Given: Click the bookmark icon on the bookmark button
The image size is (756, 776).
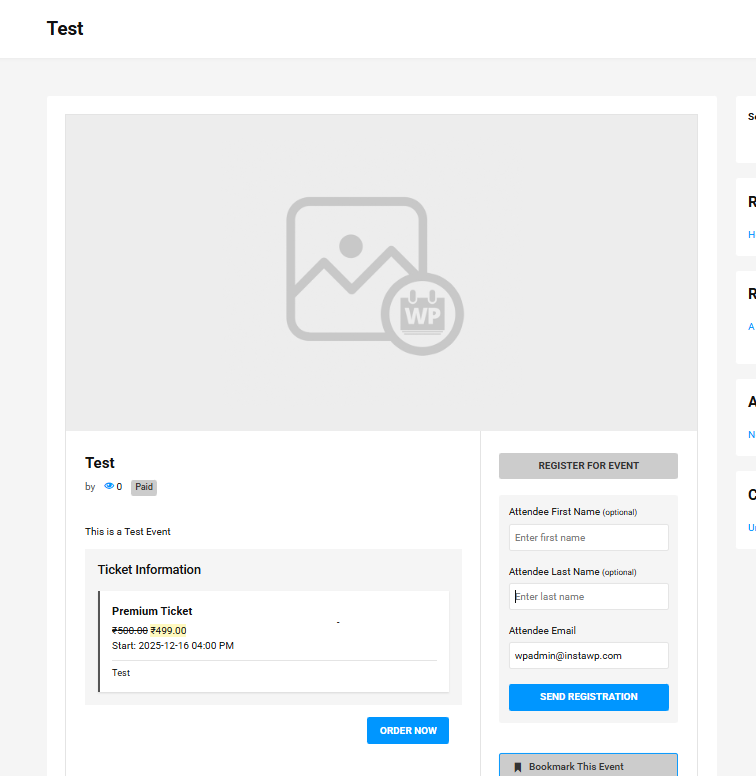Looking at the screenshot, I should (518, 767).
